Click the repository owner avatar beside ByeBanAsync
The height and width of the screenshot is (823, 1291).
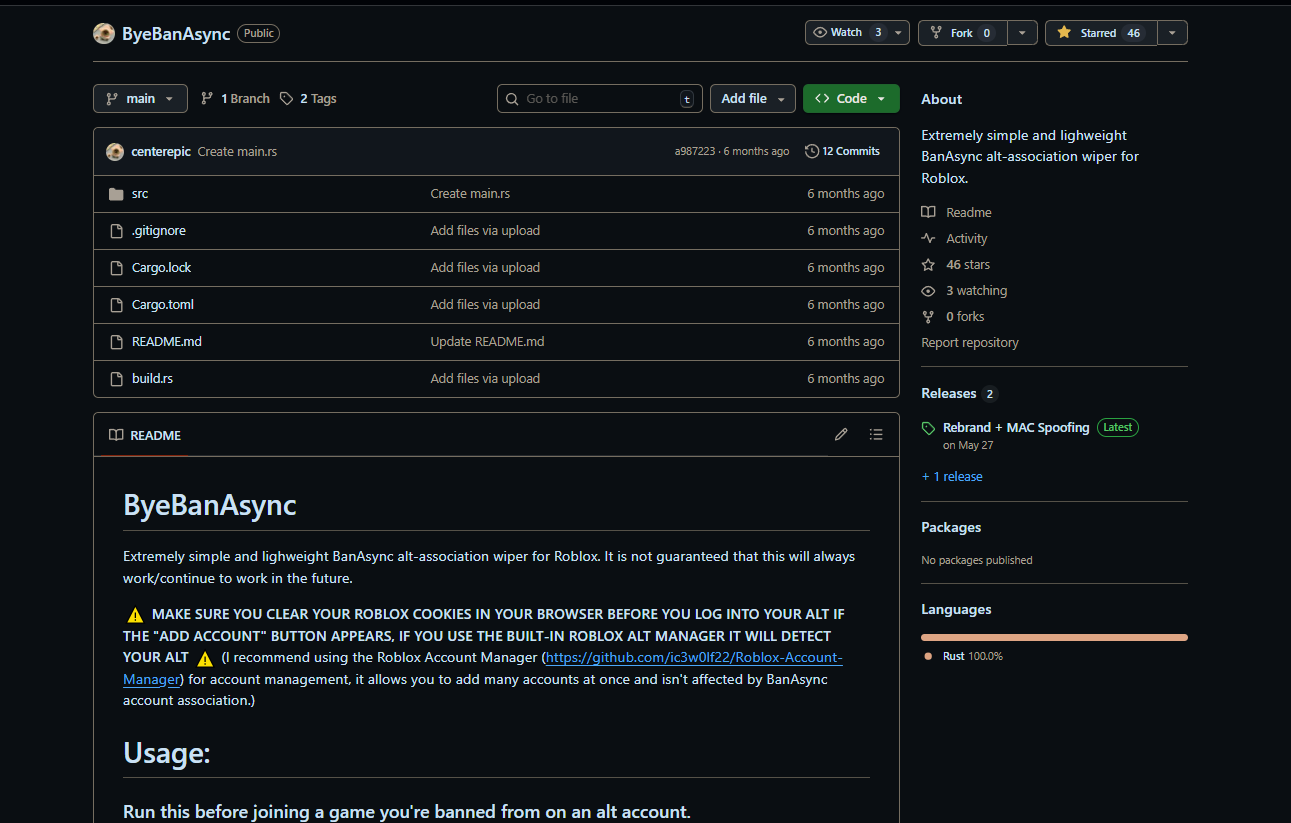tap(104, 34)
